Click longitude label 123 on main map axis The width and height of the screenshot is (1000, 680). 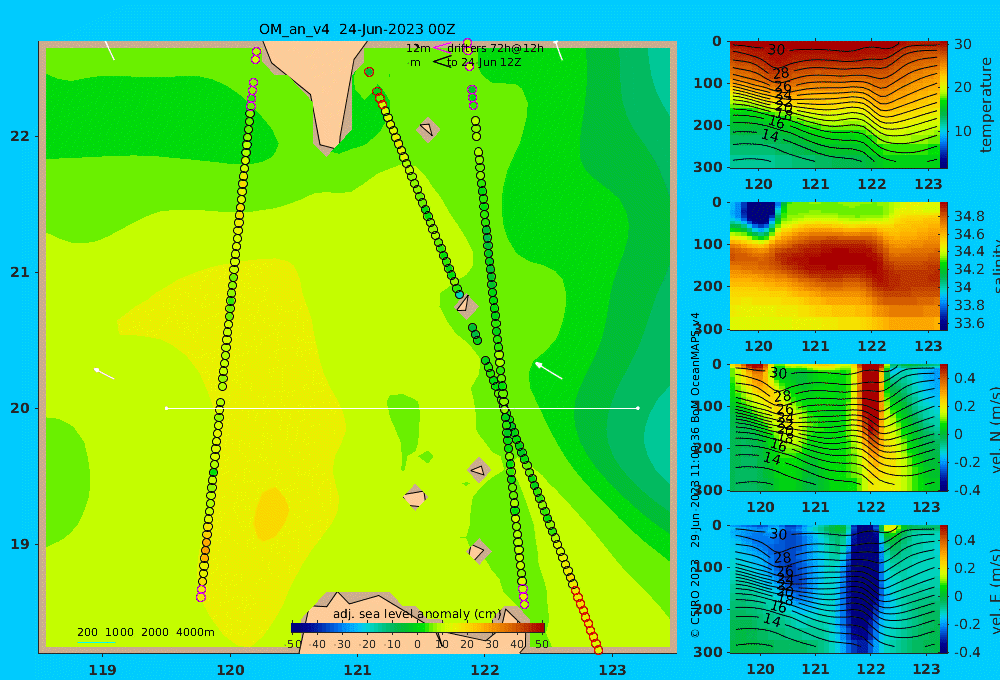pos(613,670)
